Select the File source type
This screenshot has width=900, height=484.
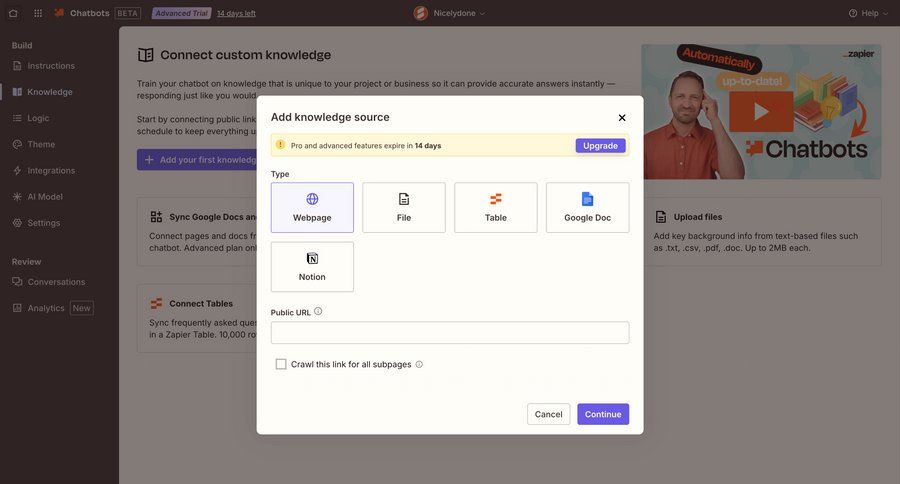(x=404, y=207)
